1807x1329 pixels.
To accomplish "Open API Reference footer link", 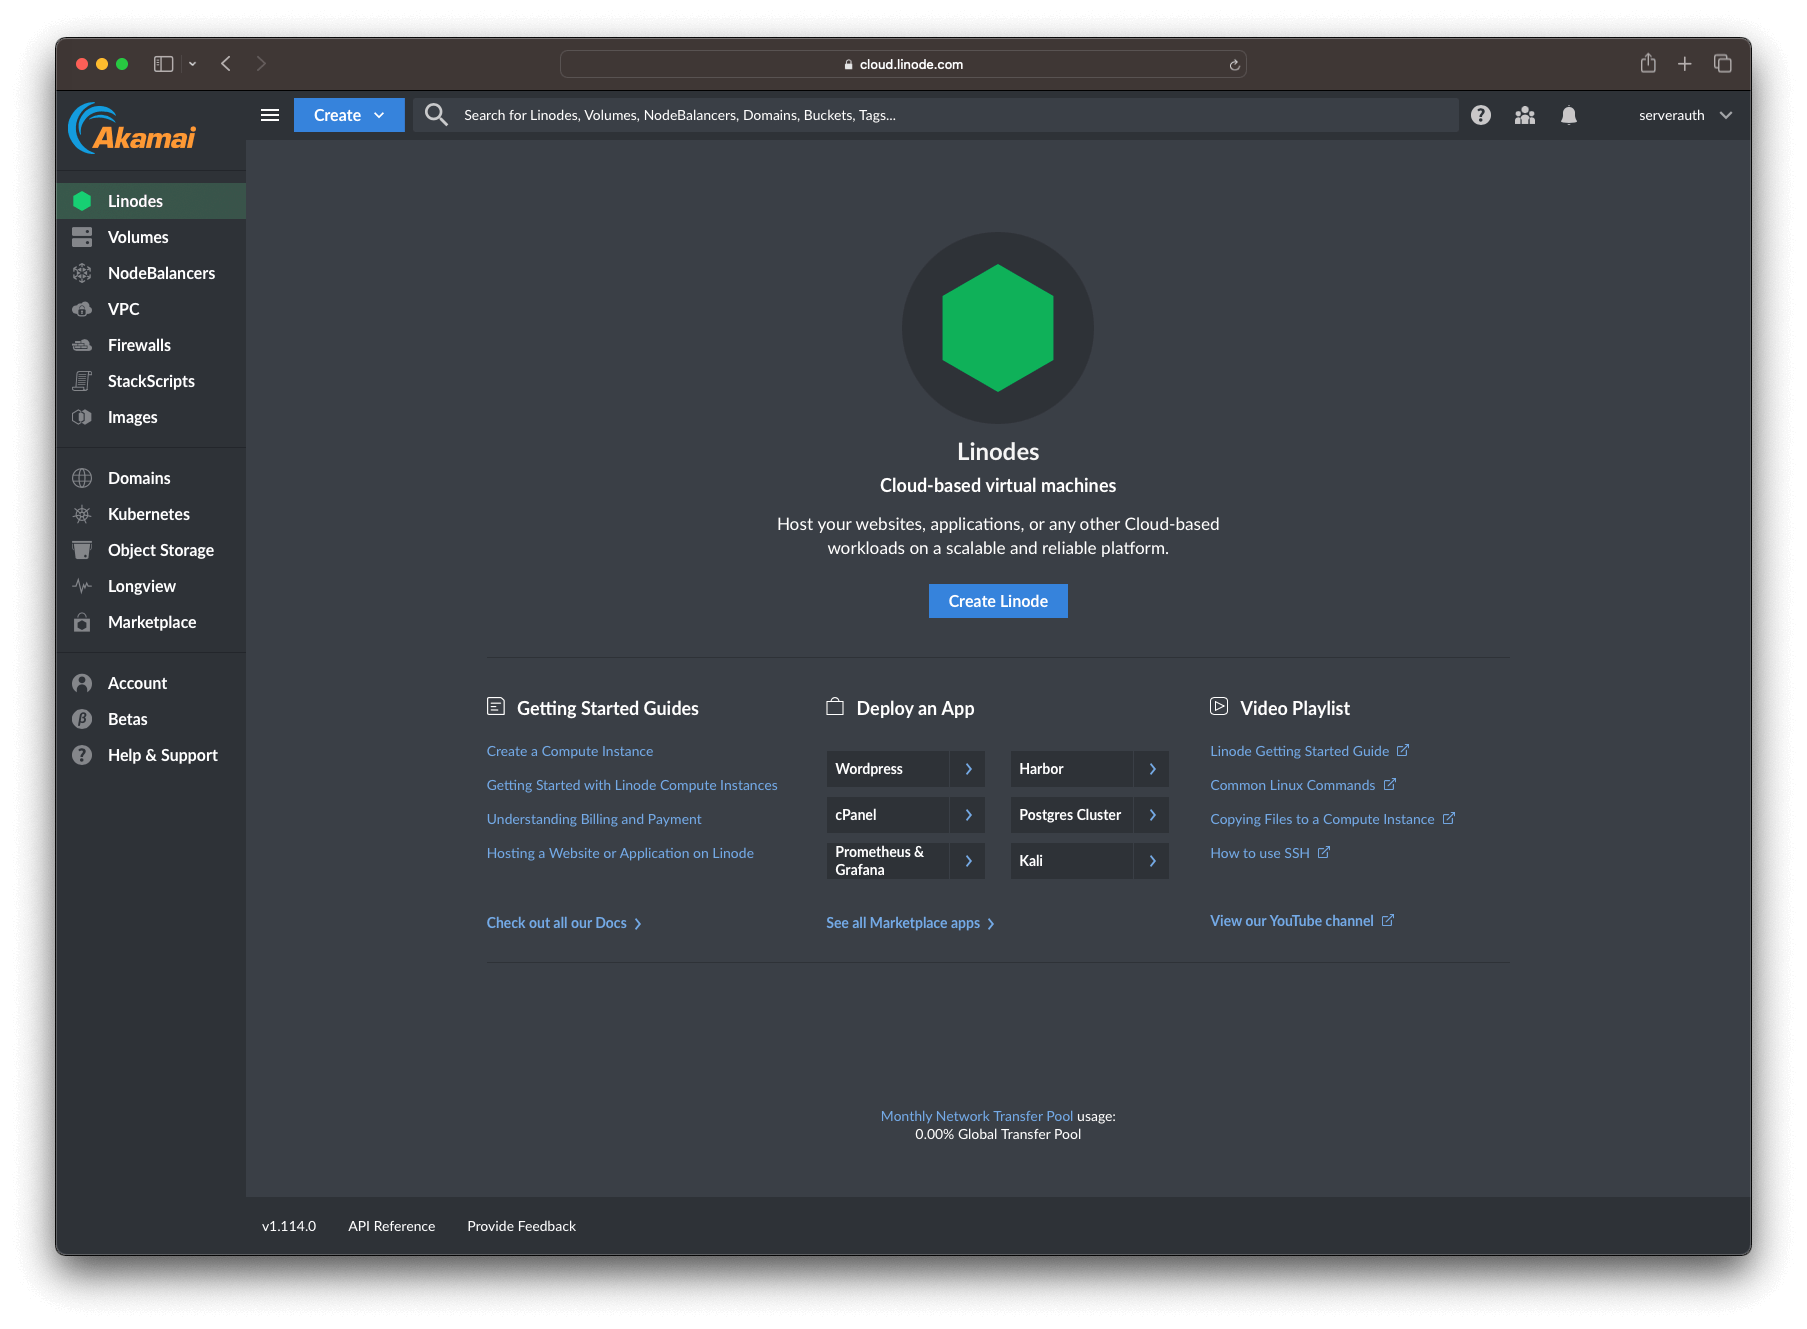I will click(x=391, y=1226).
